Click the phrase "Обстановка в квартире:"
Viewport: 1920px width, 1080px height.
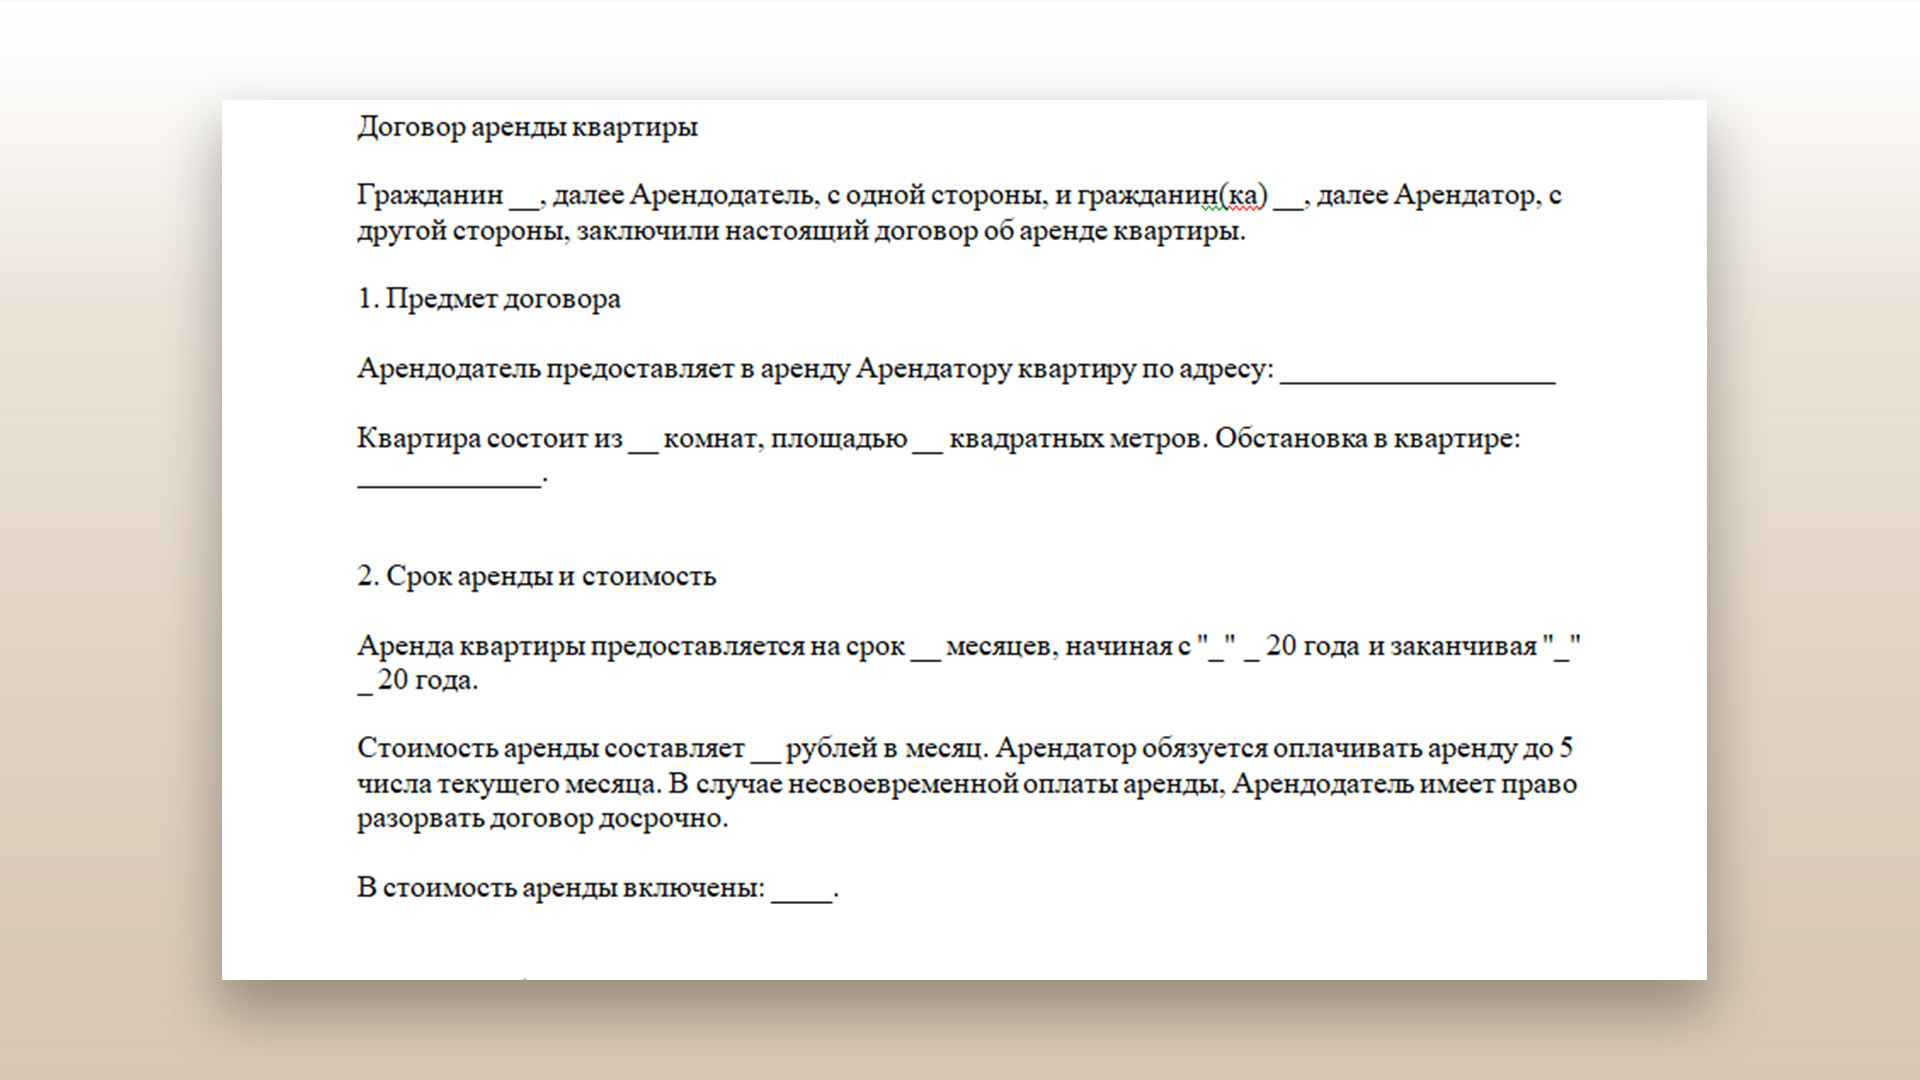(1367, 439)
